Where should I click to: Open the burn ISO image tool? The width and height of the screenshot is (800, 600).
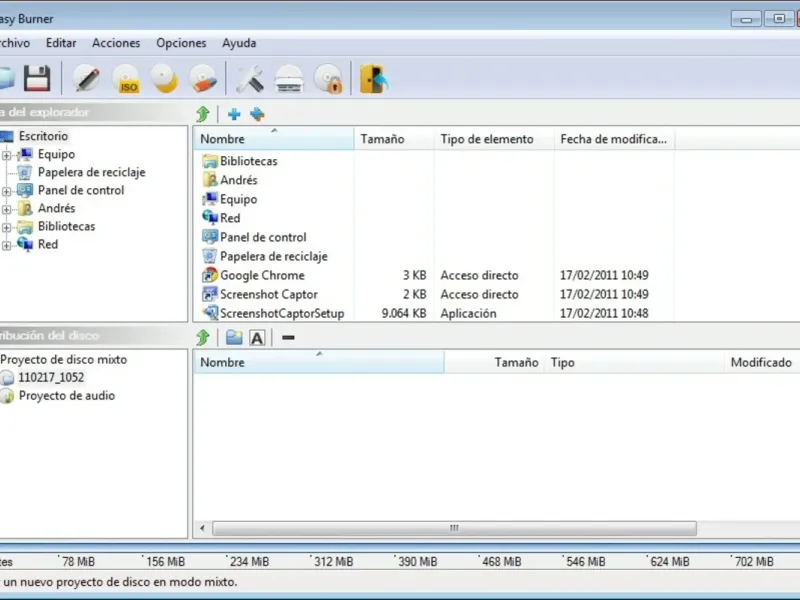point(126,79)
